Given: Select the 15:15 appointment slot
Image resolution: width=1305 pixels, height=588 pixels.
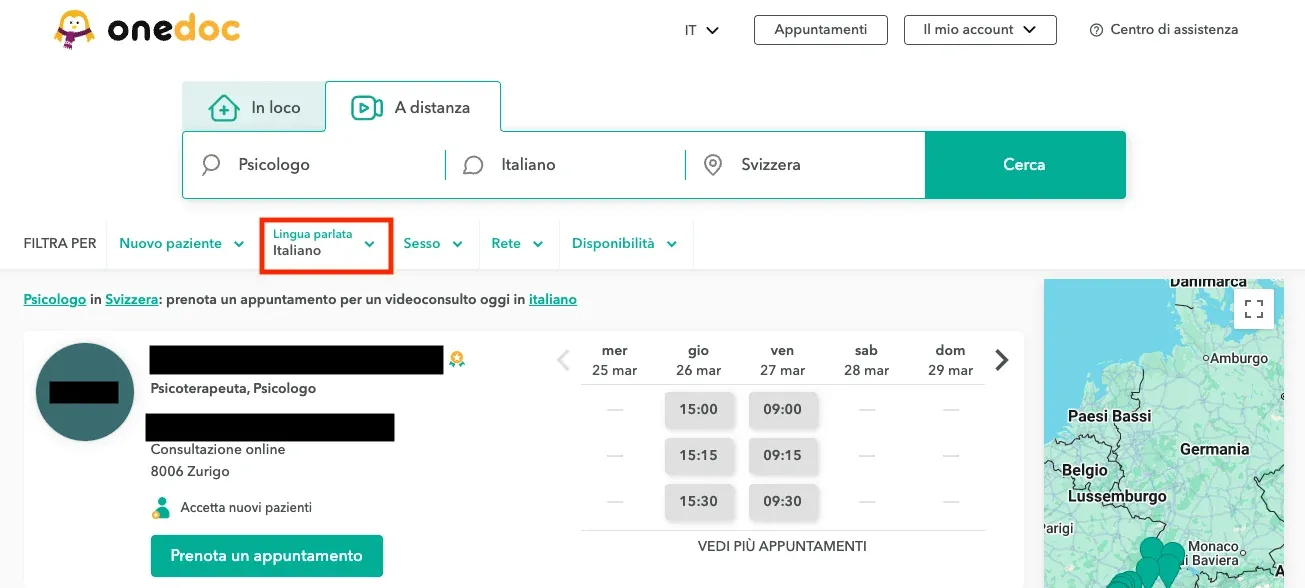Looking at the screenshot, I should coord(699,455).
